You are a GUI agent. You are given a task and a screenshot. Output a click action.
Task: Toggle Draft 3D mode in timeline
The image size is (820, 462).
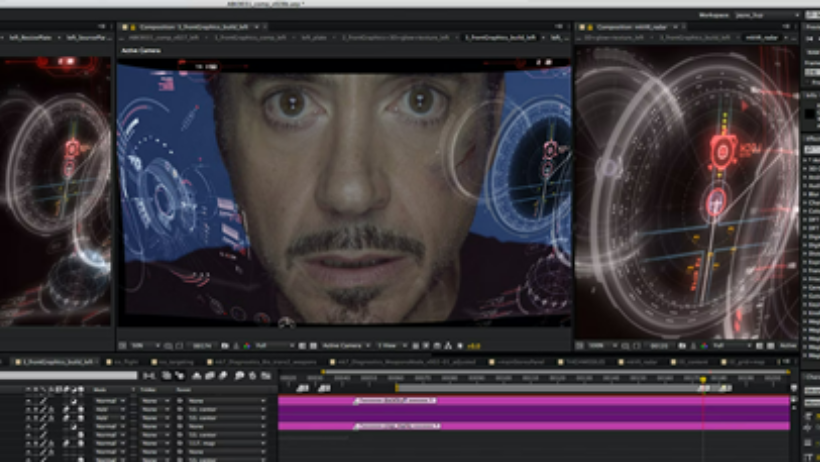(179, 376)
